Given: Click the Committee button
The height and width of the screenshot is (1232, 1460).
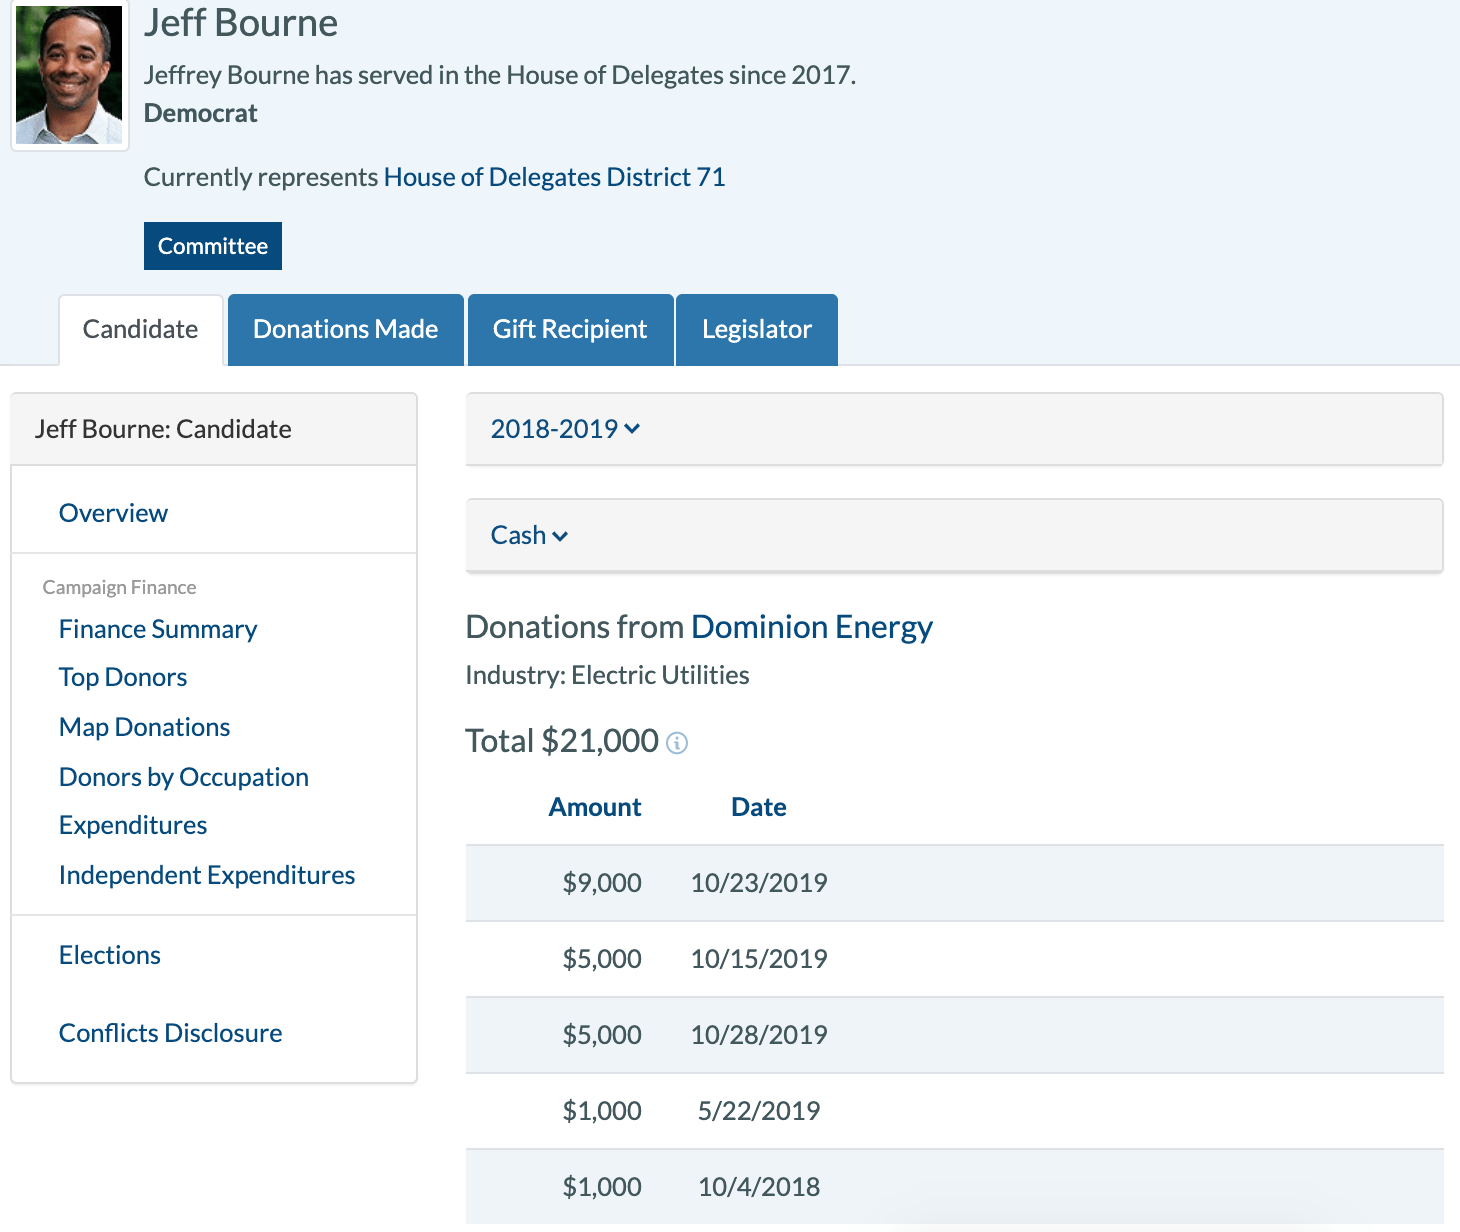Looking at the screenshot, I should [x=213, y=246].
